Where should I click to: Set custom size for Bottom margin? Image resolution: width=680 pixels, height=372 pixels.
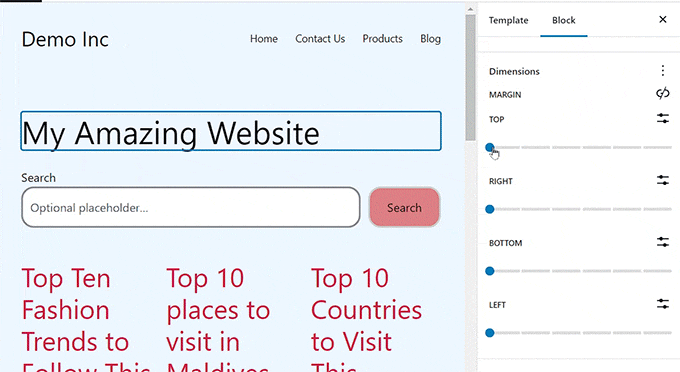click(x=662, y=242)
